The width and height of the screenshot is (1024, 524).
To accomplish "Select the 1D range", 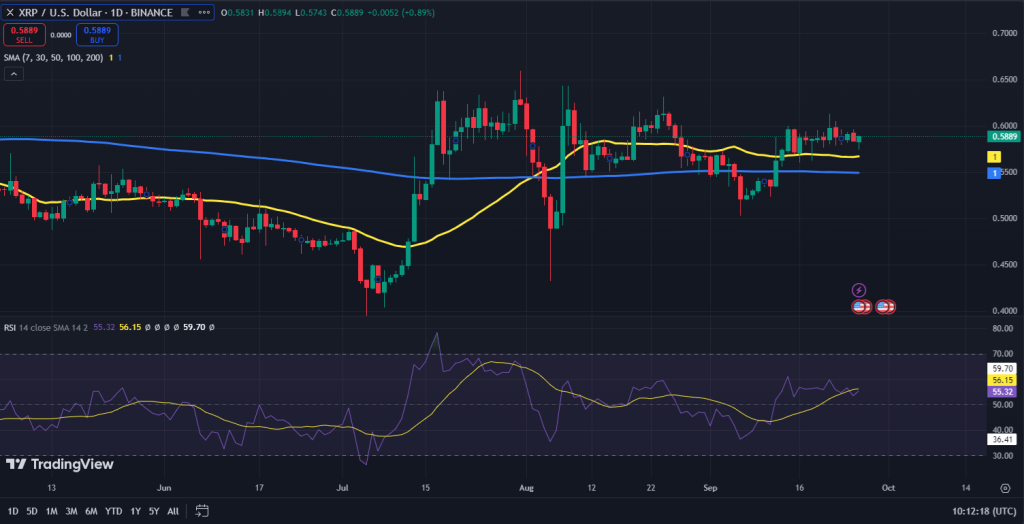I will pos(13,510).
